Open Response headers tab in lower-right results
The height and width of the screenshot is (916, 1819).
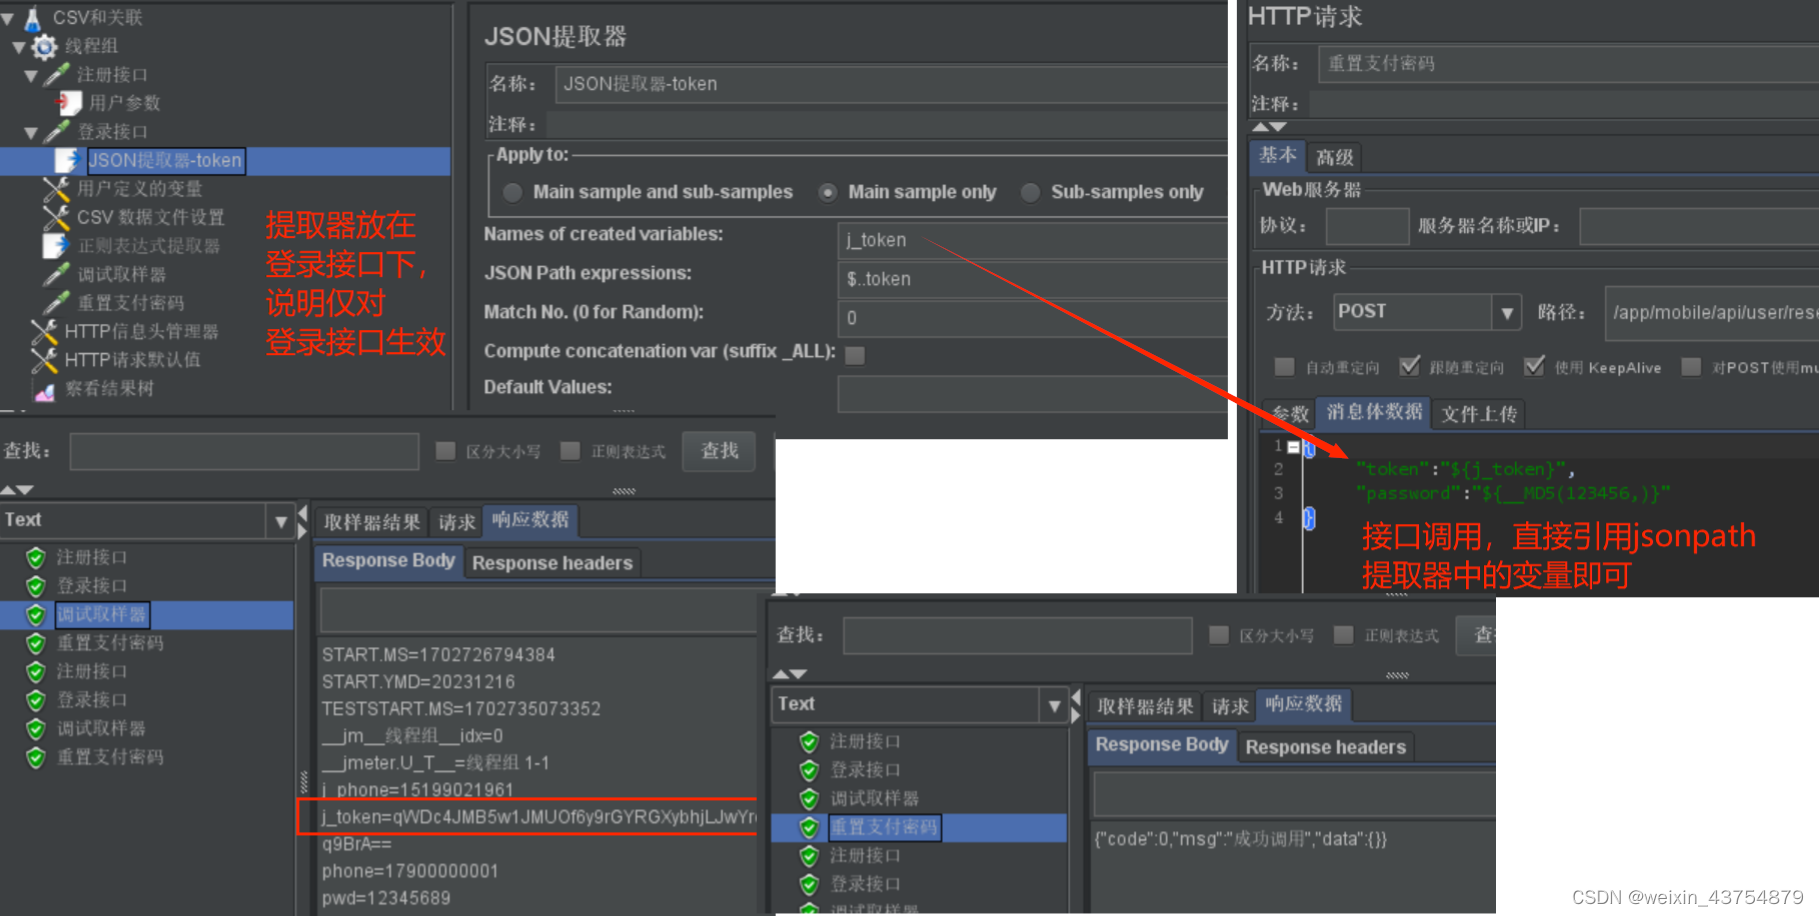coord(1326,747)
